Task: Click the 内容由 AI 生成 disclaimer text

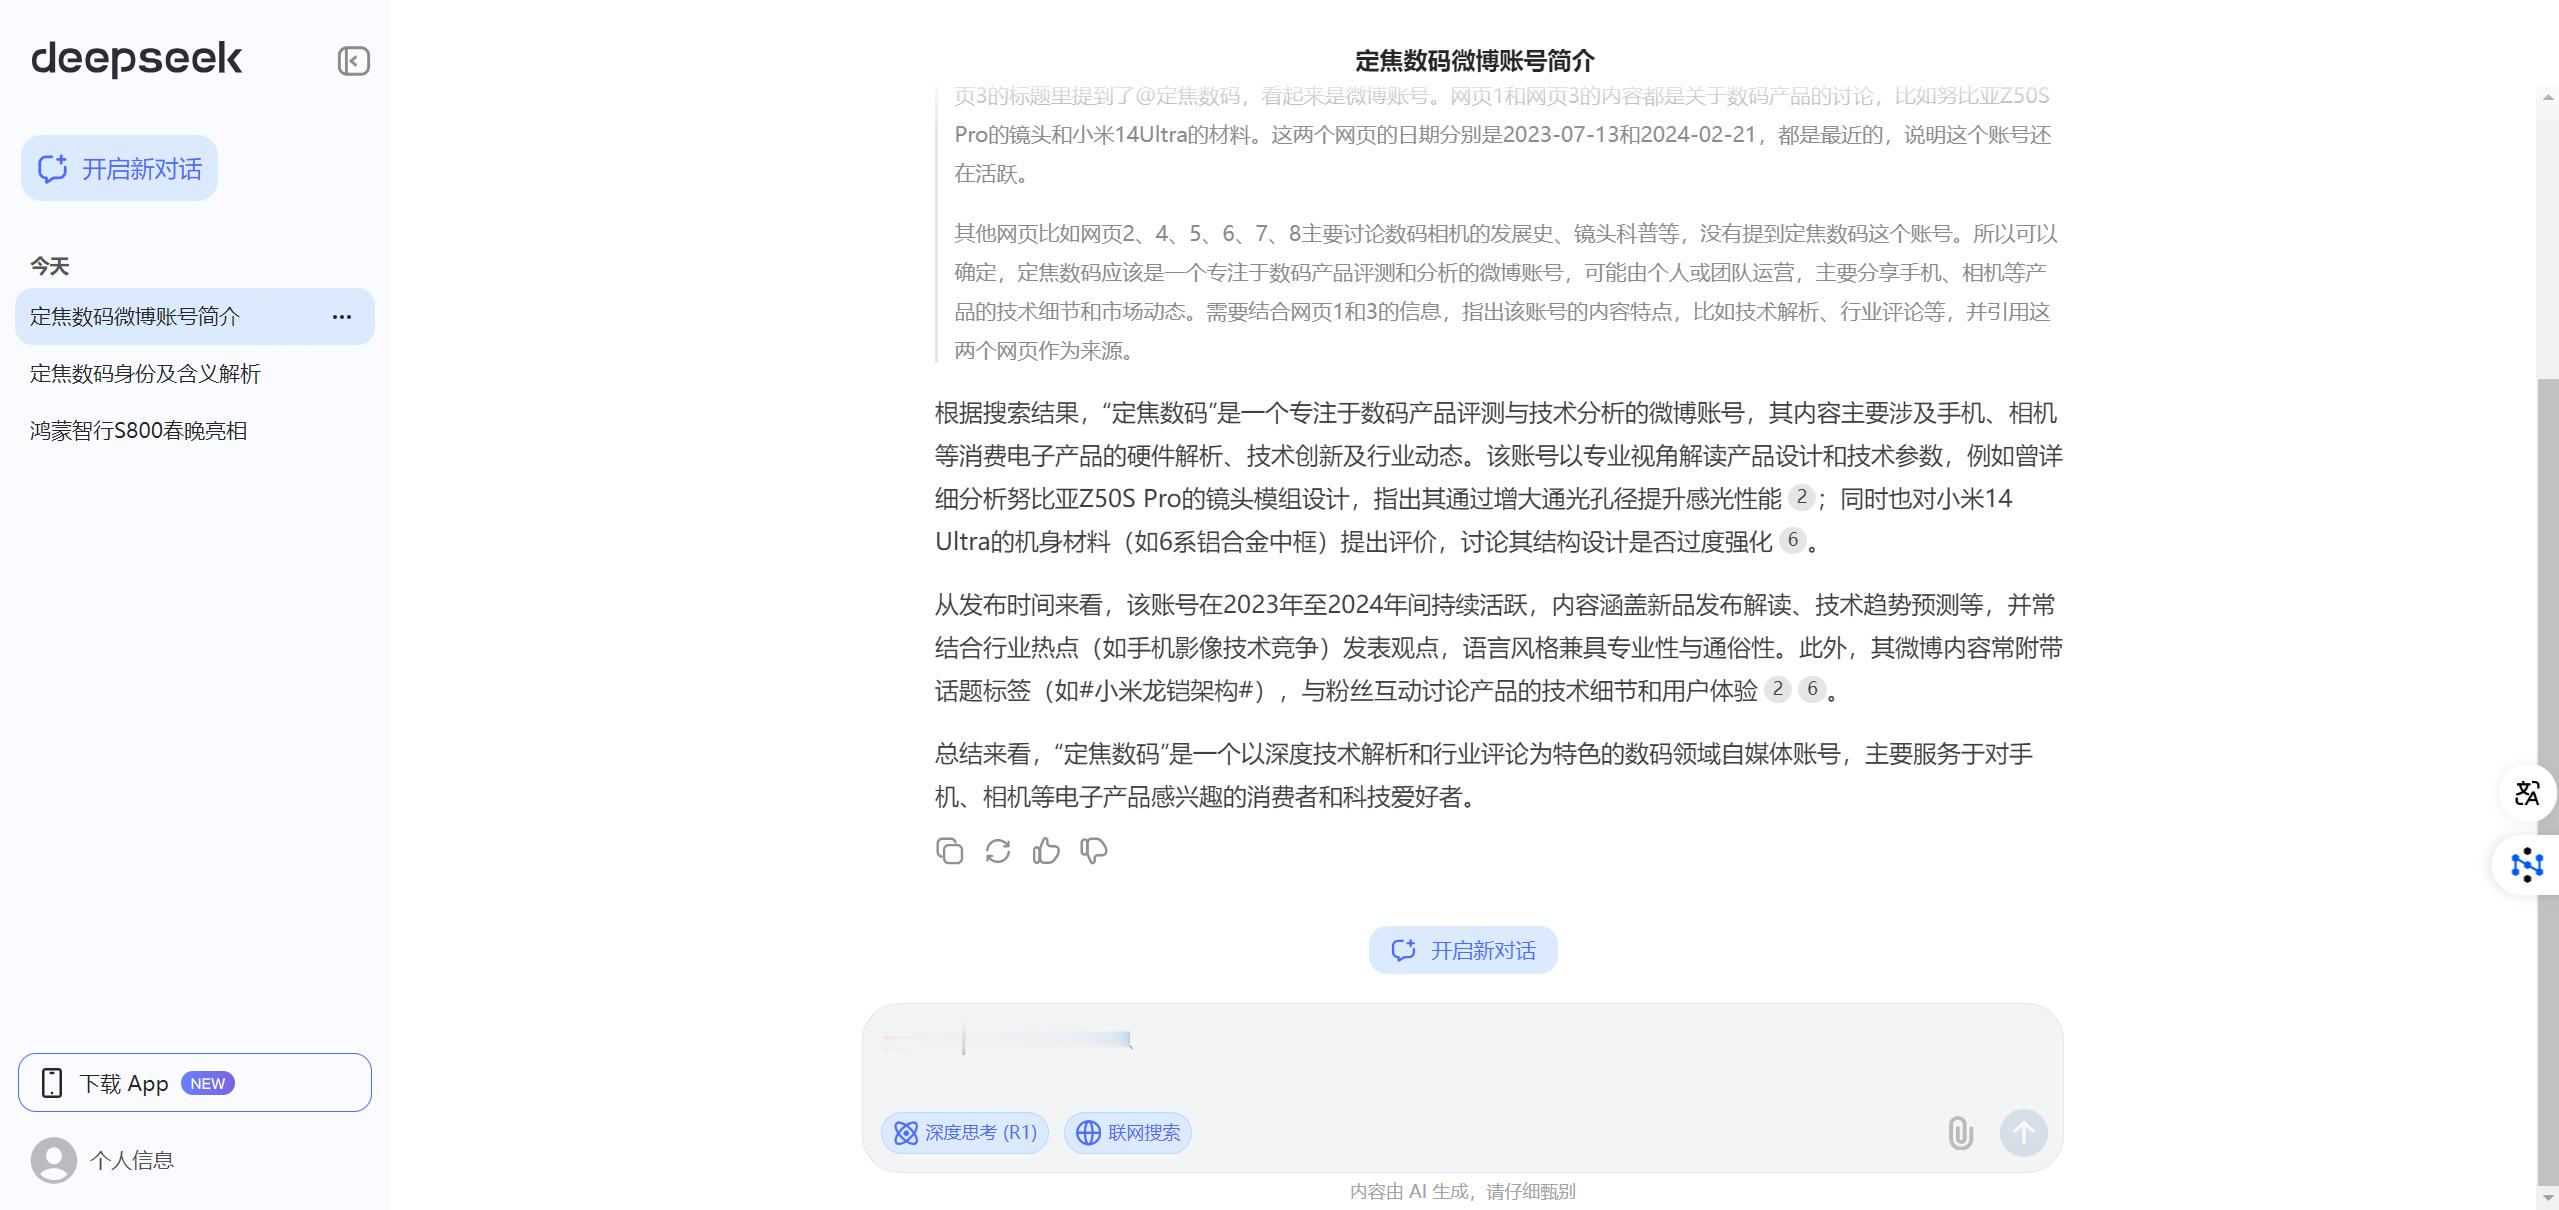Action: (1463, 1192)
